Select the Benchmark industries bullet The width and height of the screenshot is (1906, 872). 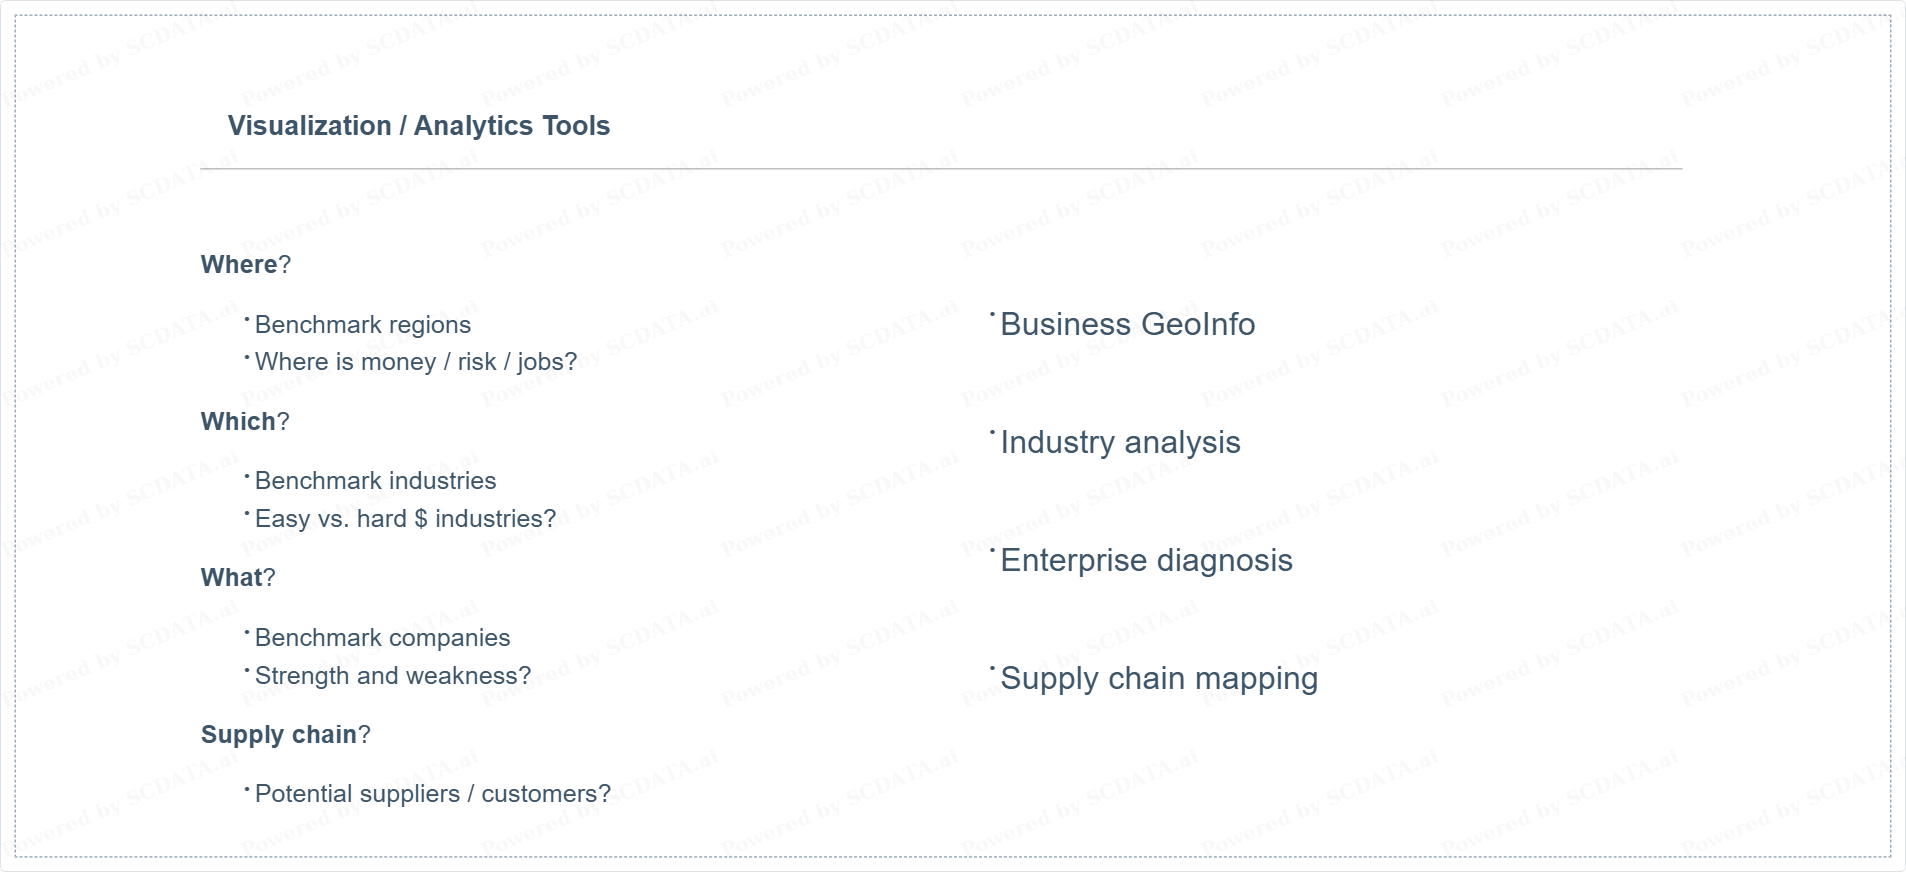tap(375, 481)
